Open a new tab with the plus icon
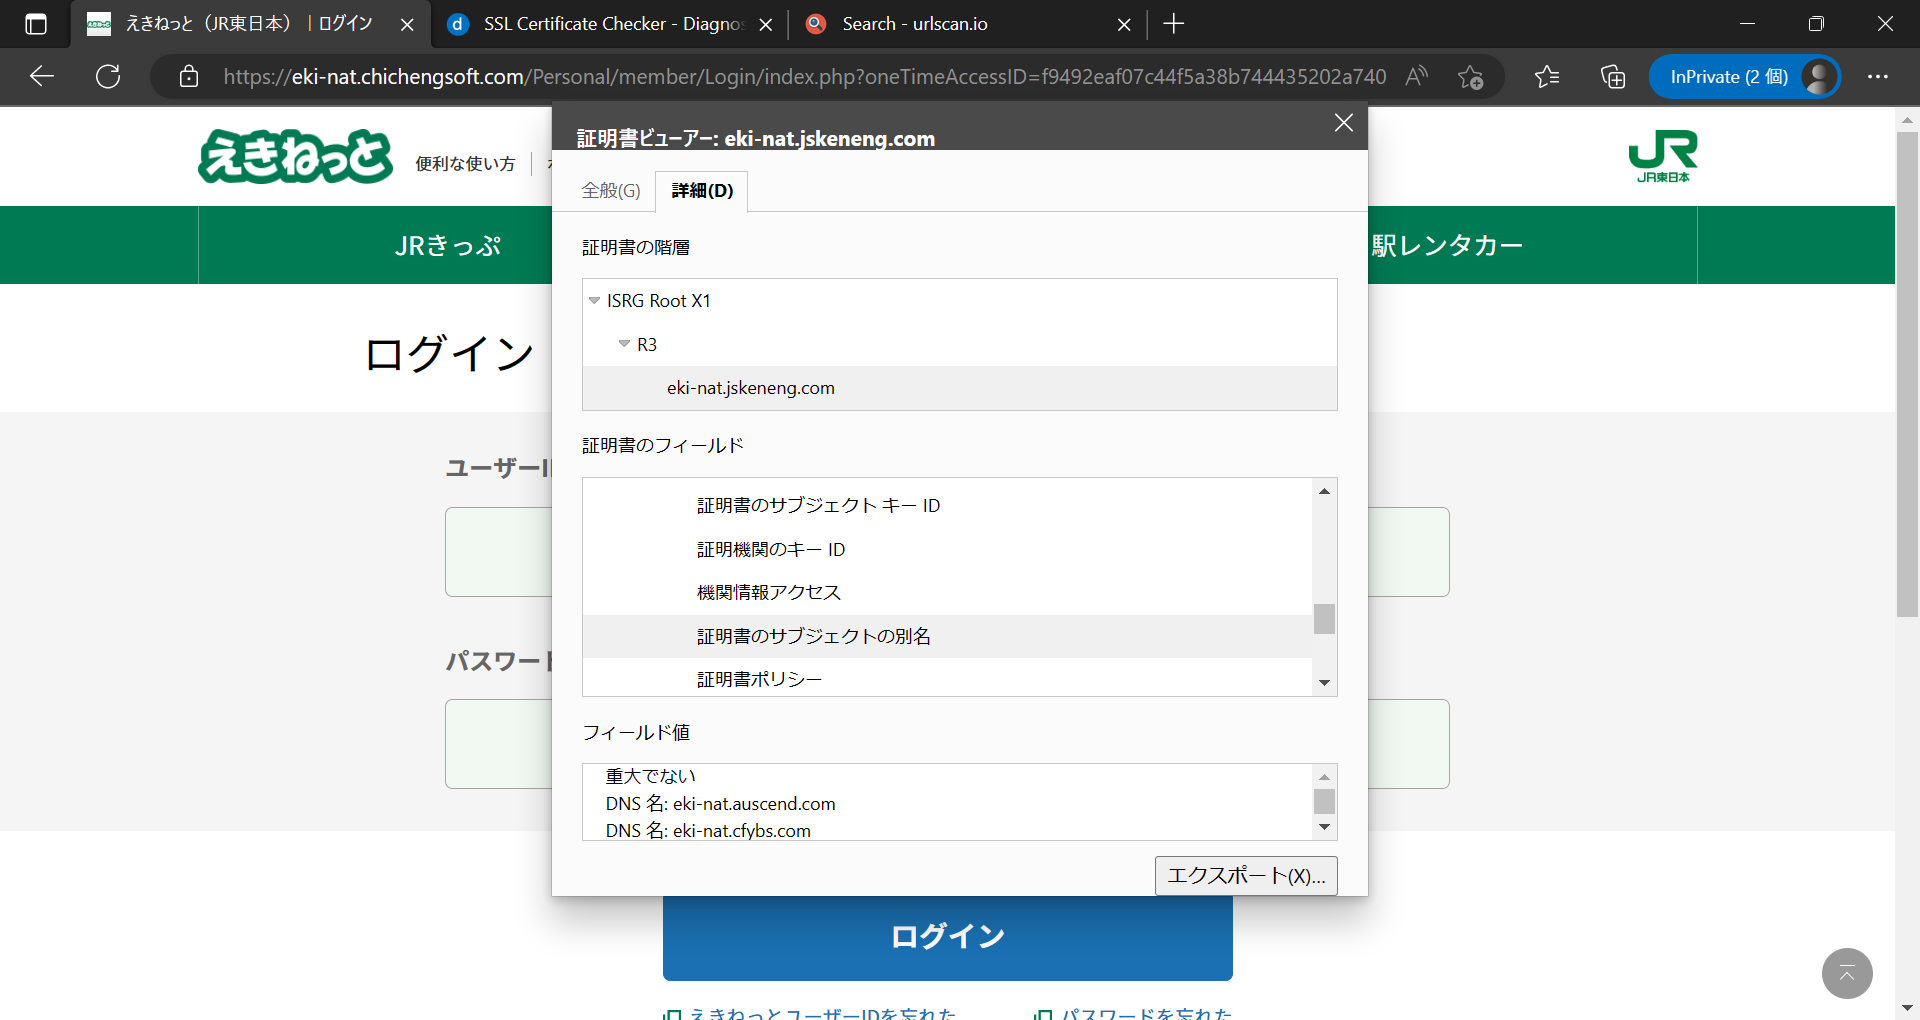 tap(1174, 24)
